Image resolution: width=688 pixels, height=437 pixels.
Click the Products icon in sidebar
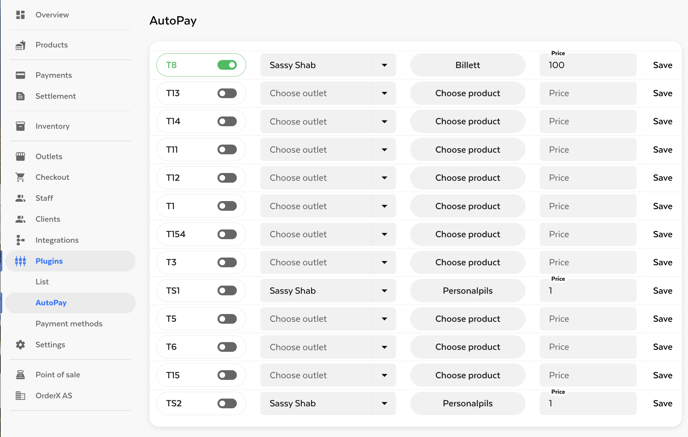coord(20,45)
